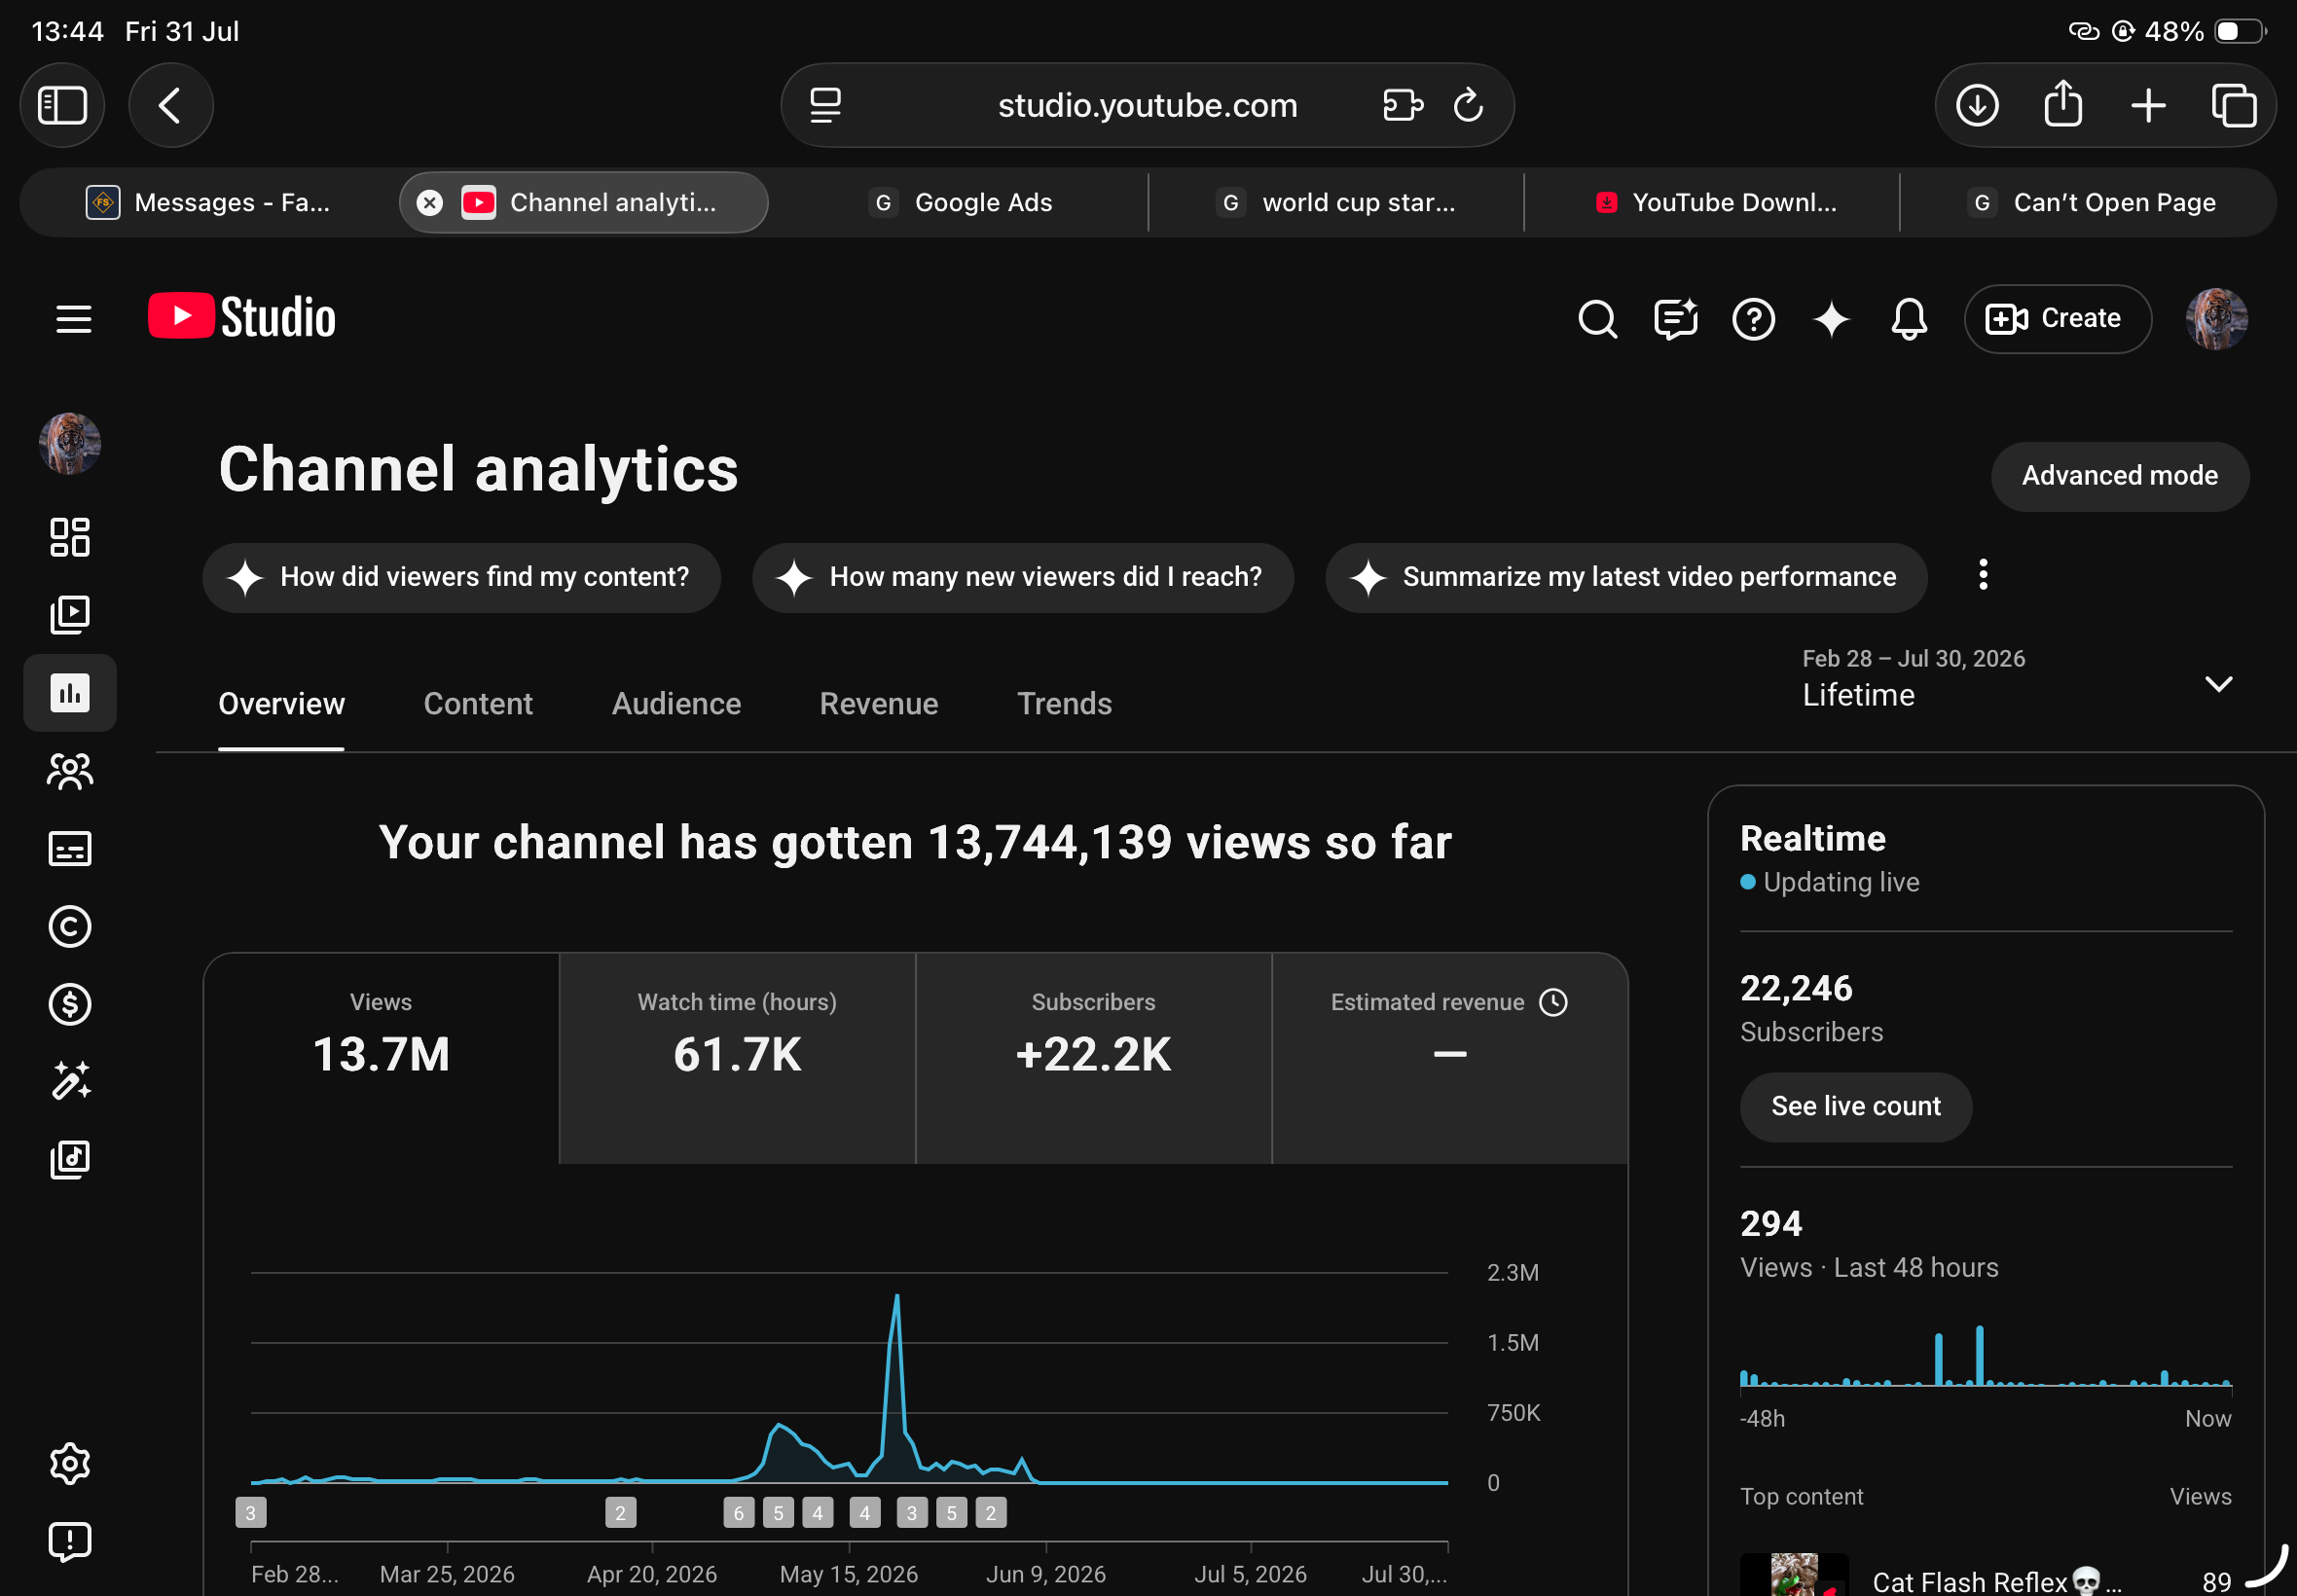Click the May chart marker labeled 6

click(738, 1512)
